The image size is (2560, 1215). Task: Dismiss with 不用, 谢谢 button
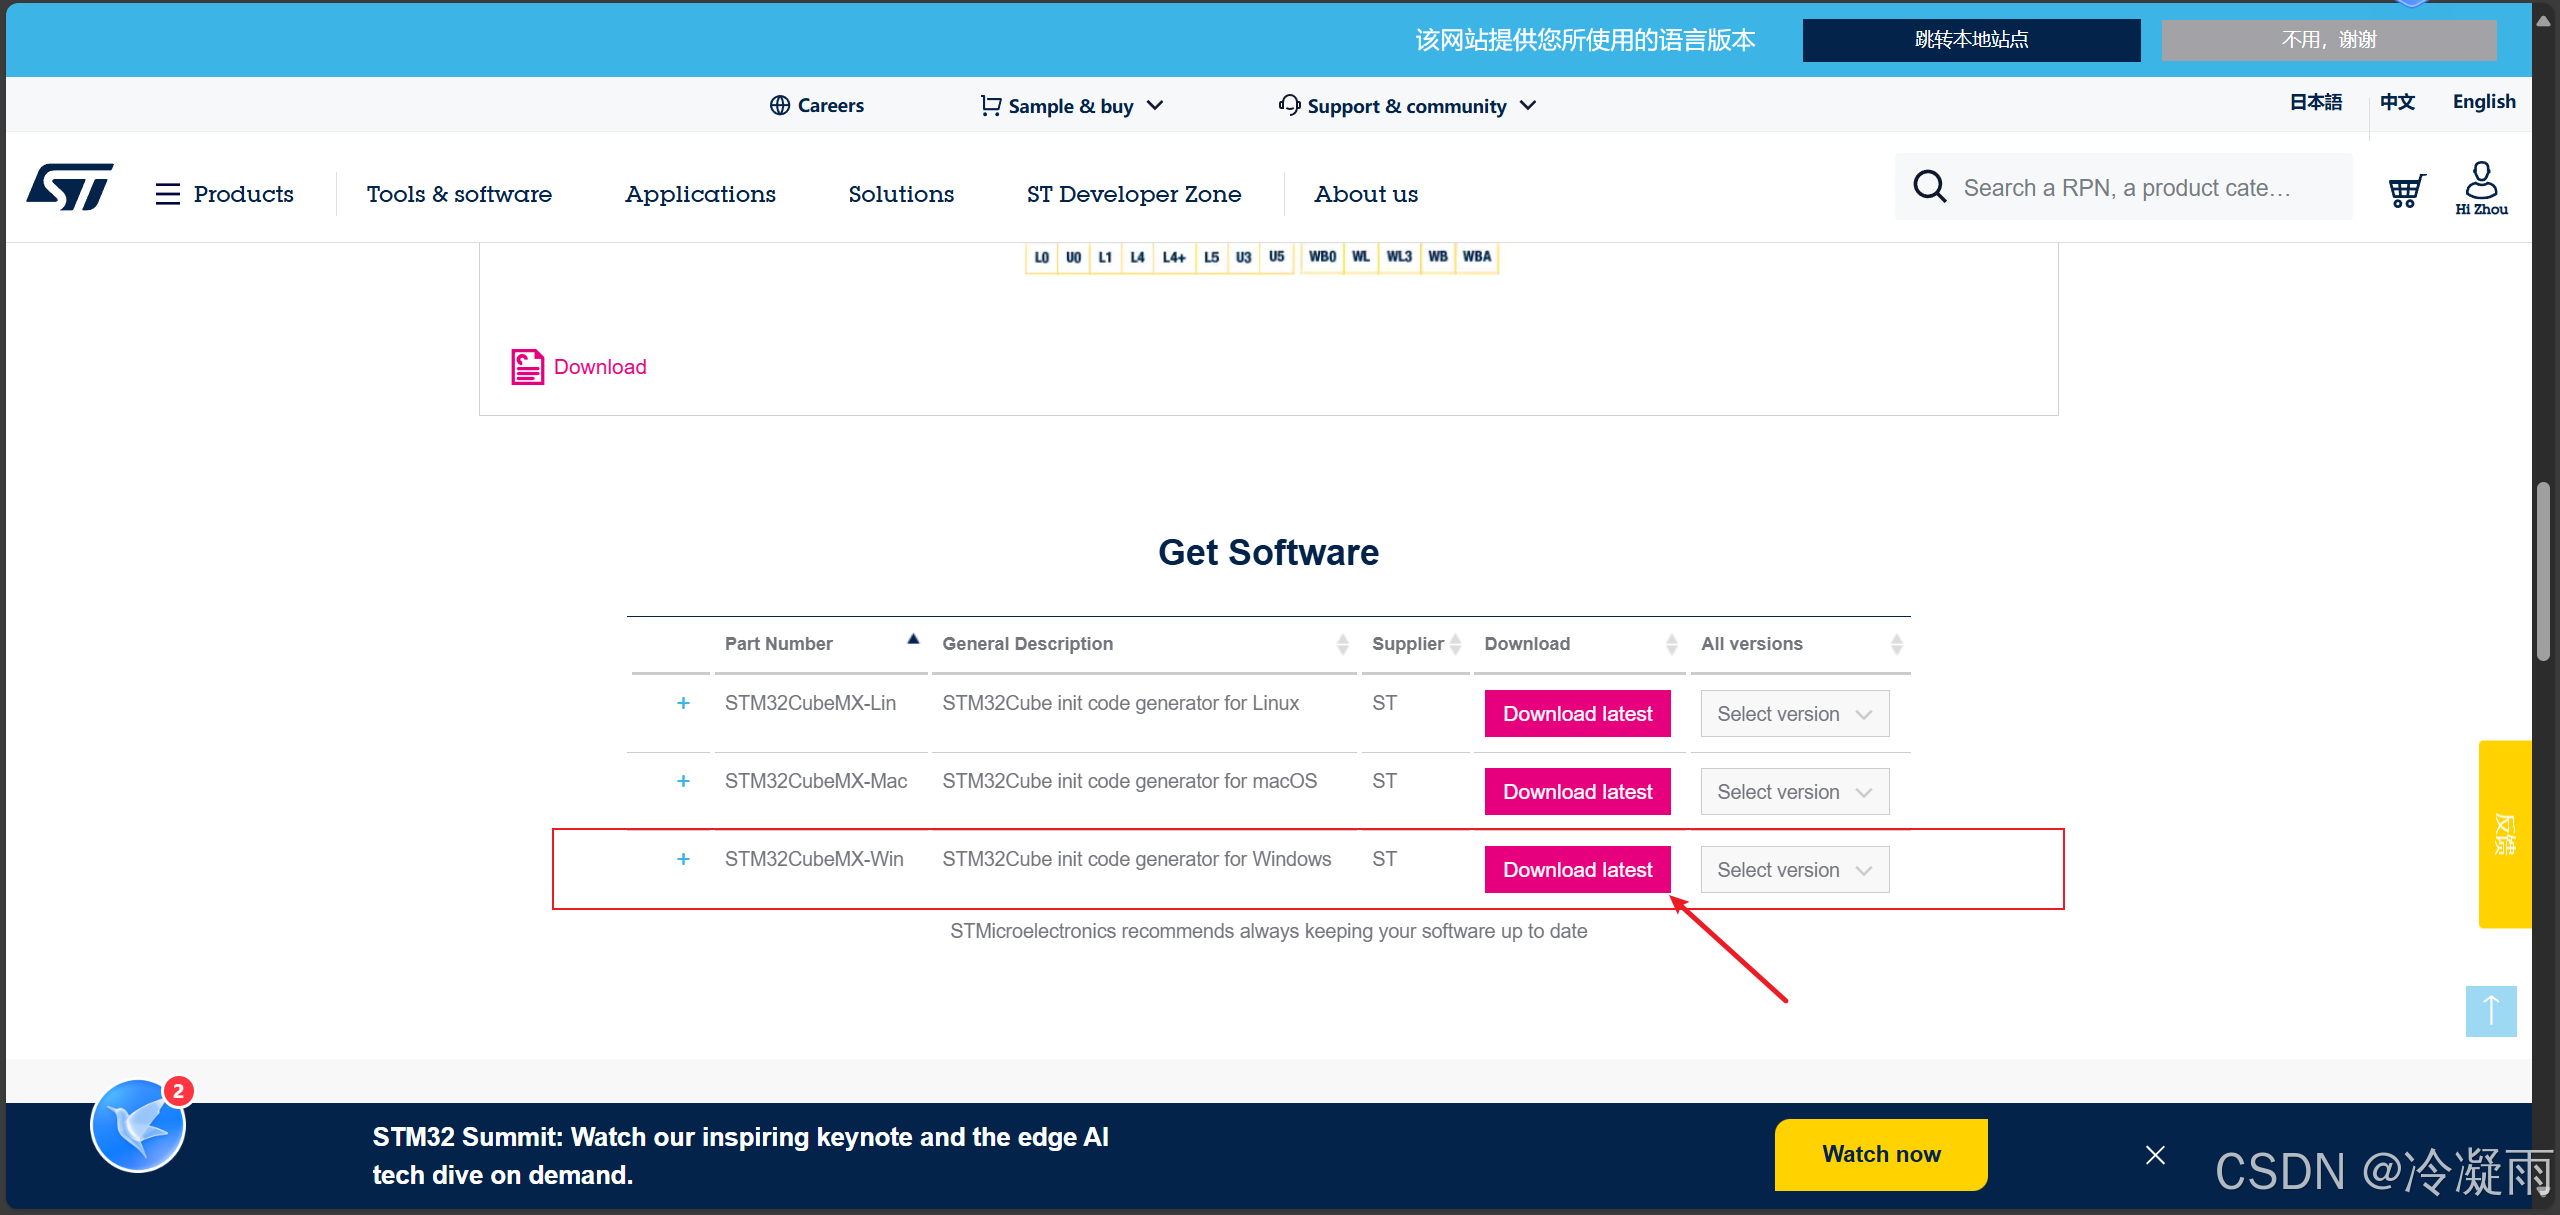pyautogui.click(x=2329, y=40)
